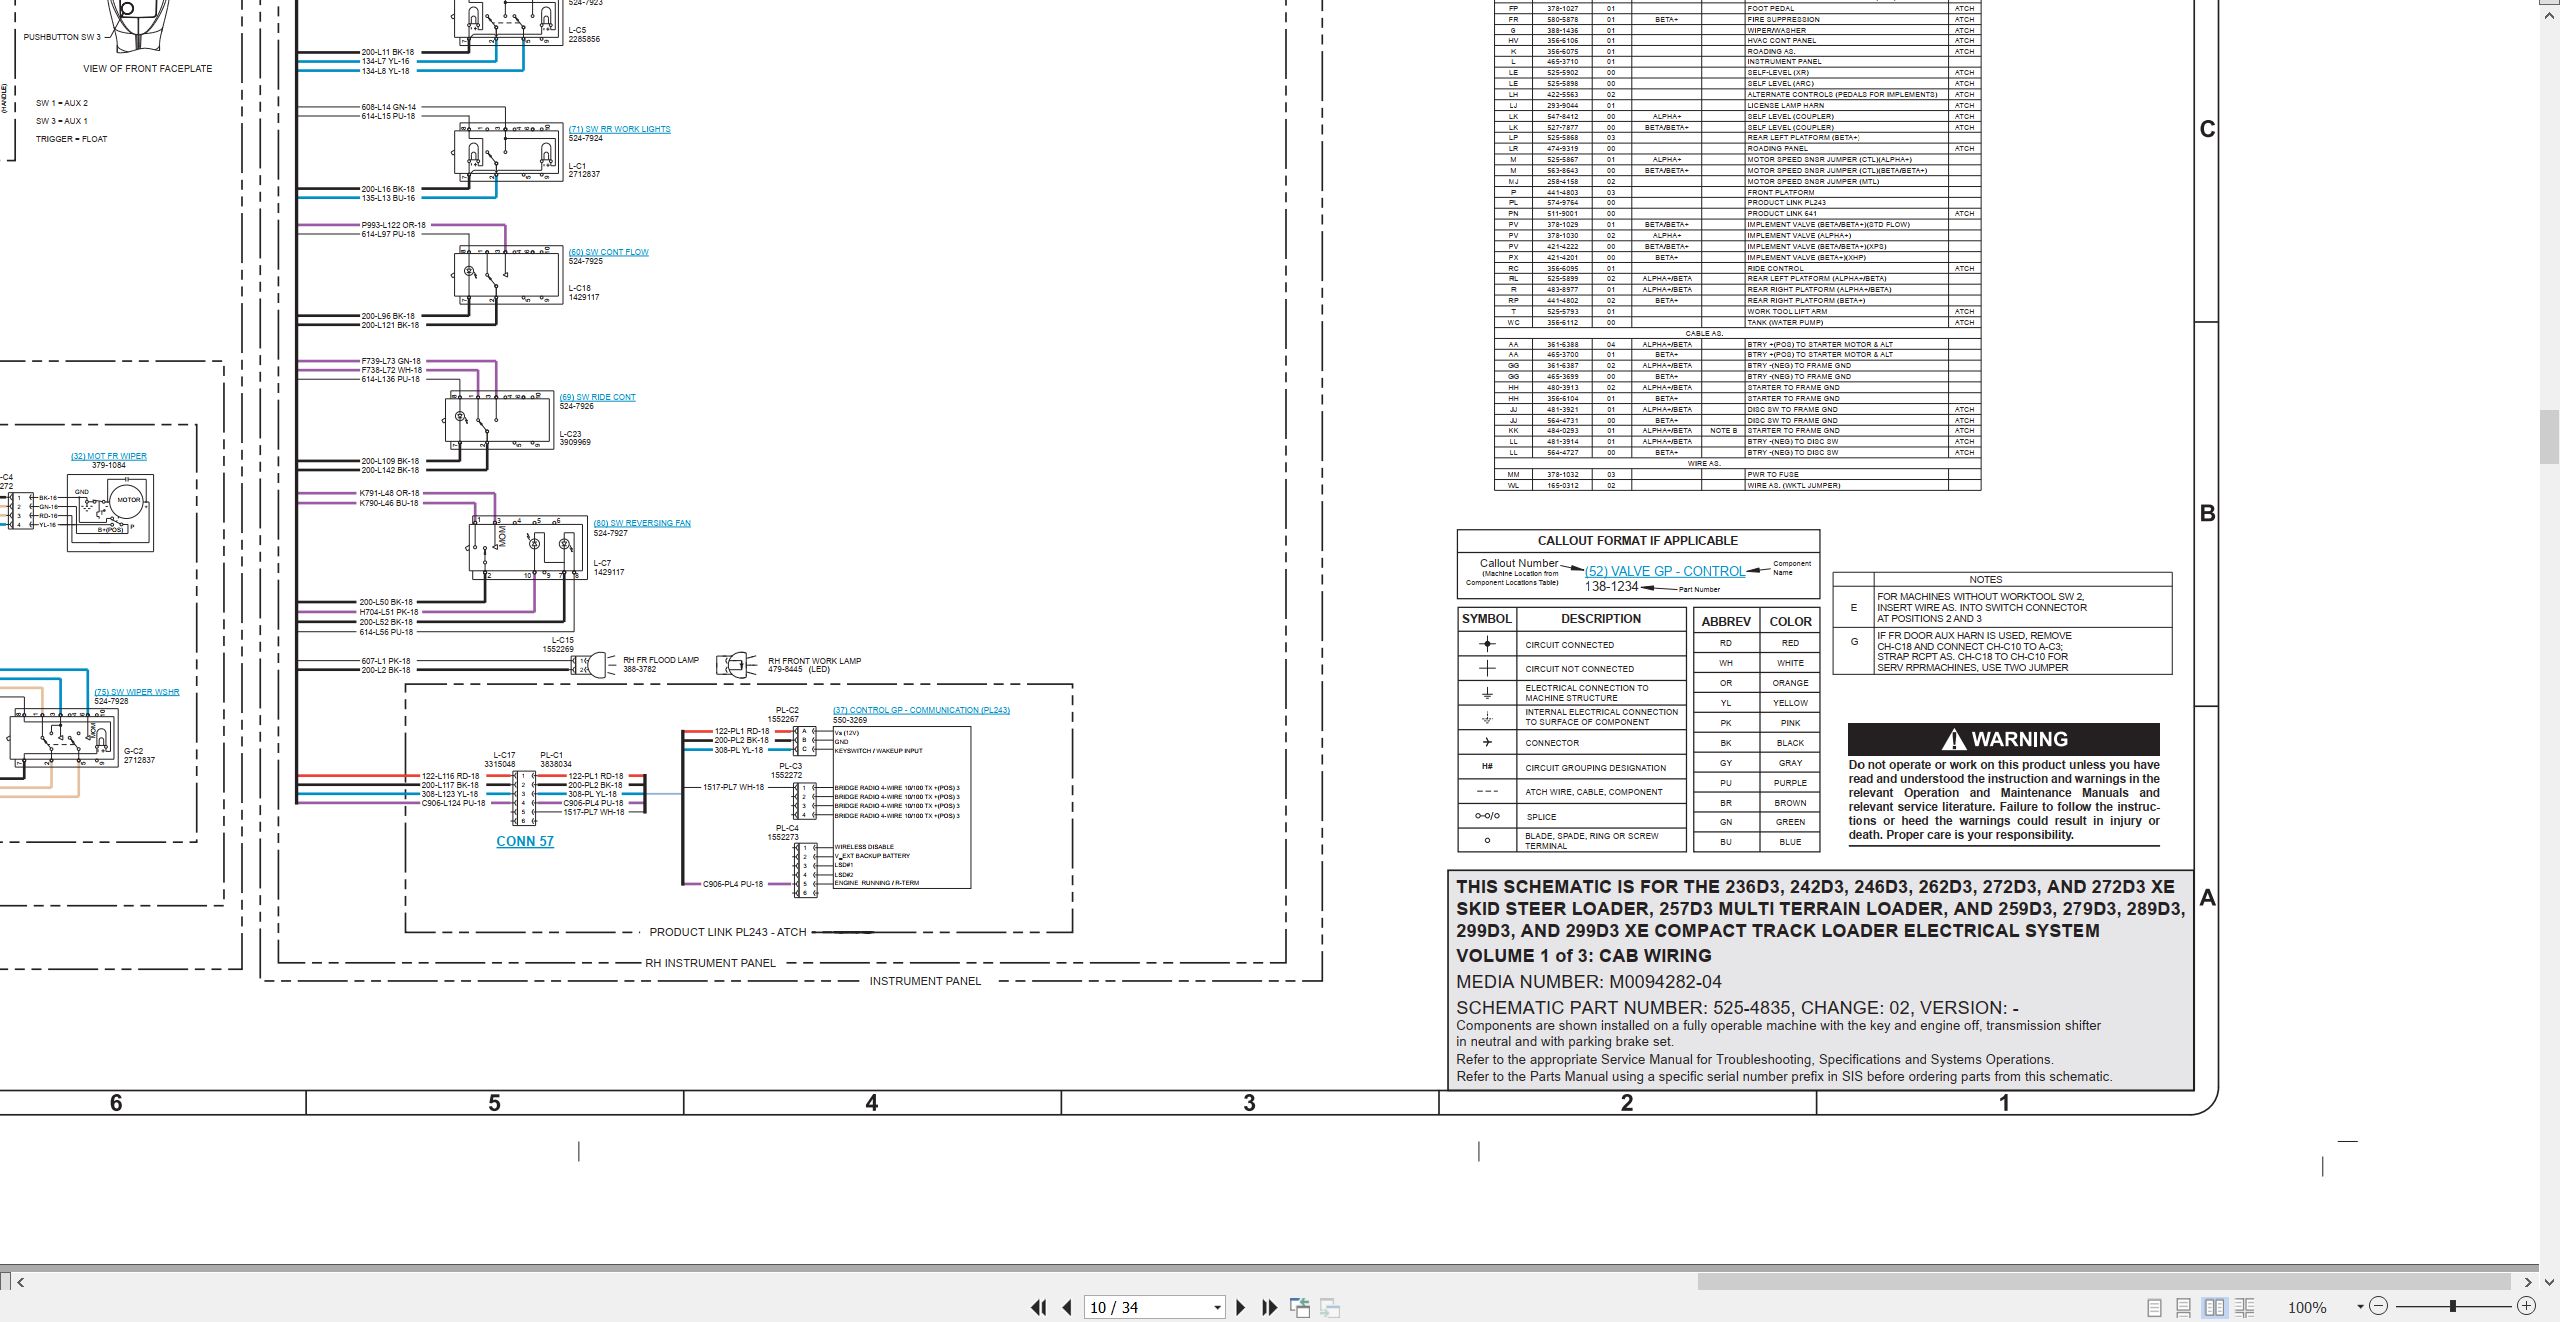Click the PRODUCT LINK PL243 - ATCH label
This screenshot has width=2560, height=1322.
728,932
